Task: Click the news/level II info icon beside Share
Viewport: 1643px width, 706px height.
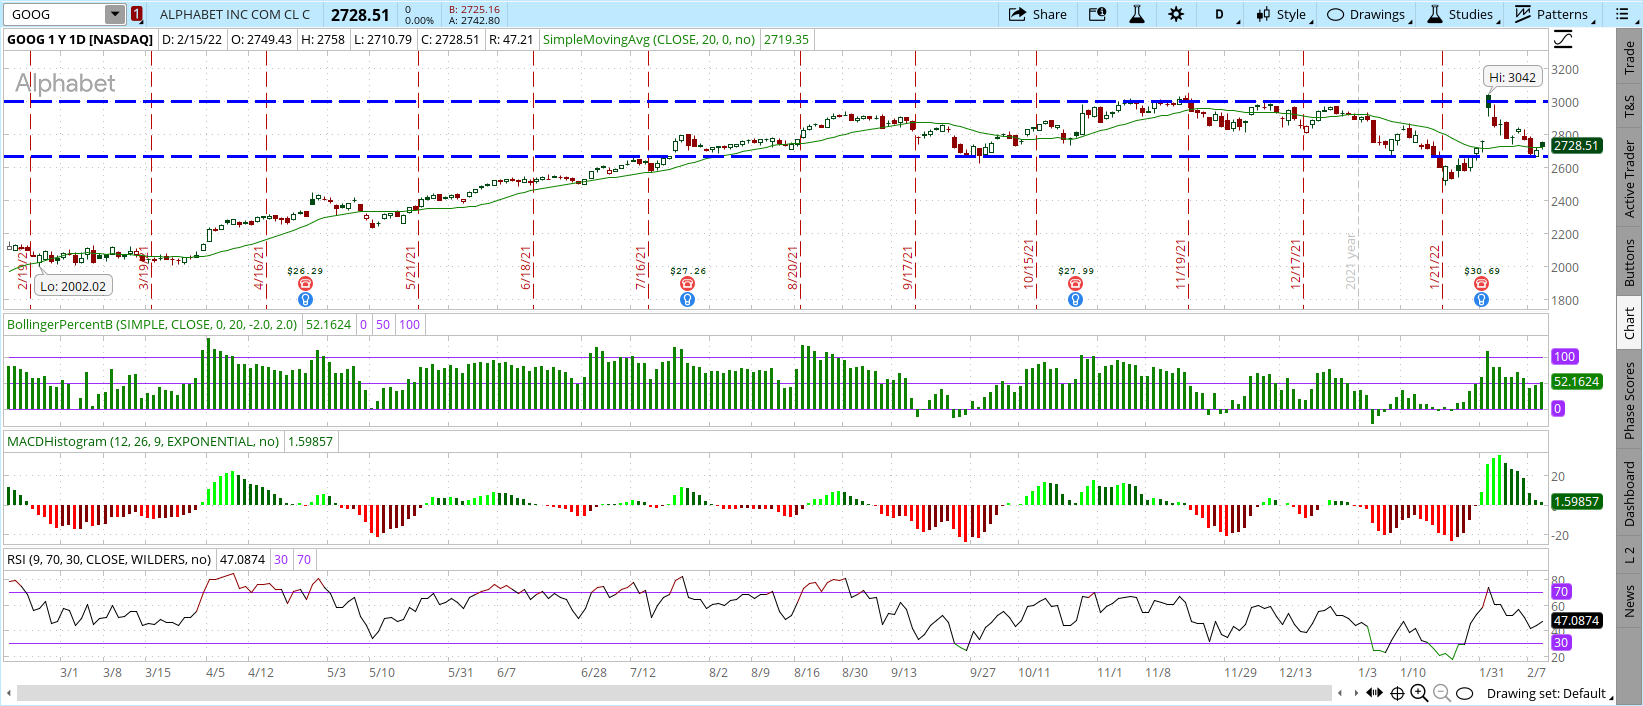Action: coord(1097,14)
